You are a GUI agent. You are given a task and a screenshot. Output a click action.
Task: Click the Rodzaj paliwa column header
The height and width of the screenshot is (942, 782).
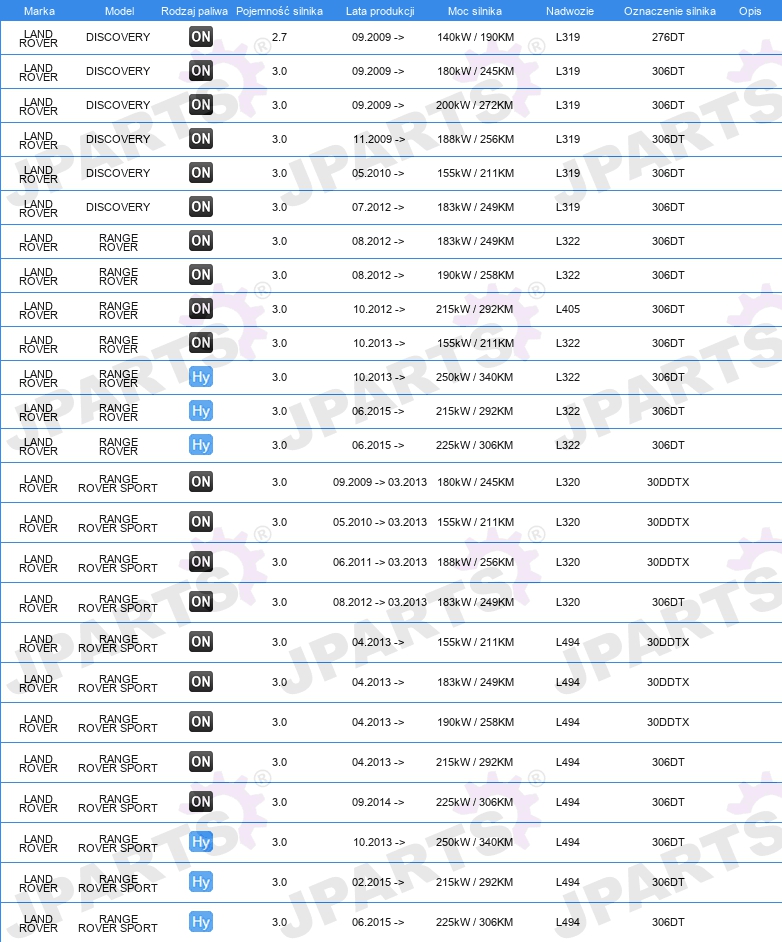(x=194, y=11)
